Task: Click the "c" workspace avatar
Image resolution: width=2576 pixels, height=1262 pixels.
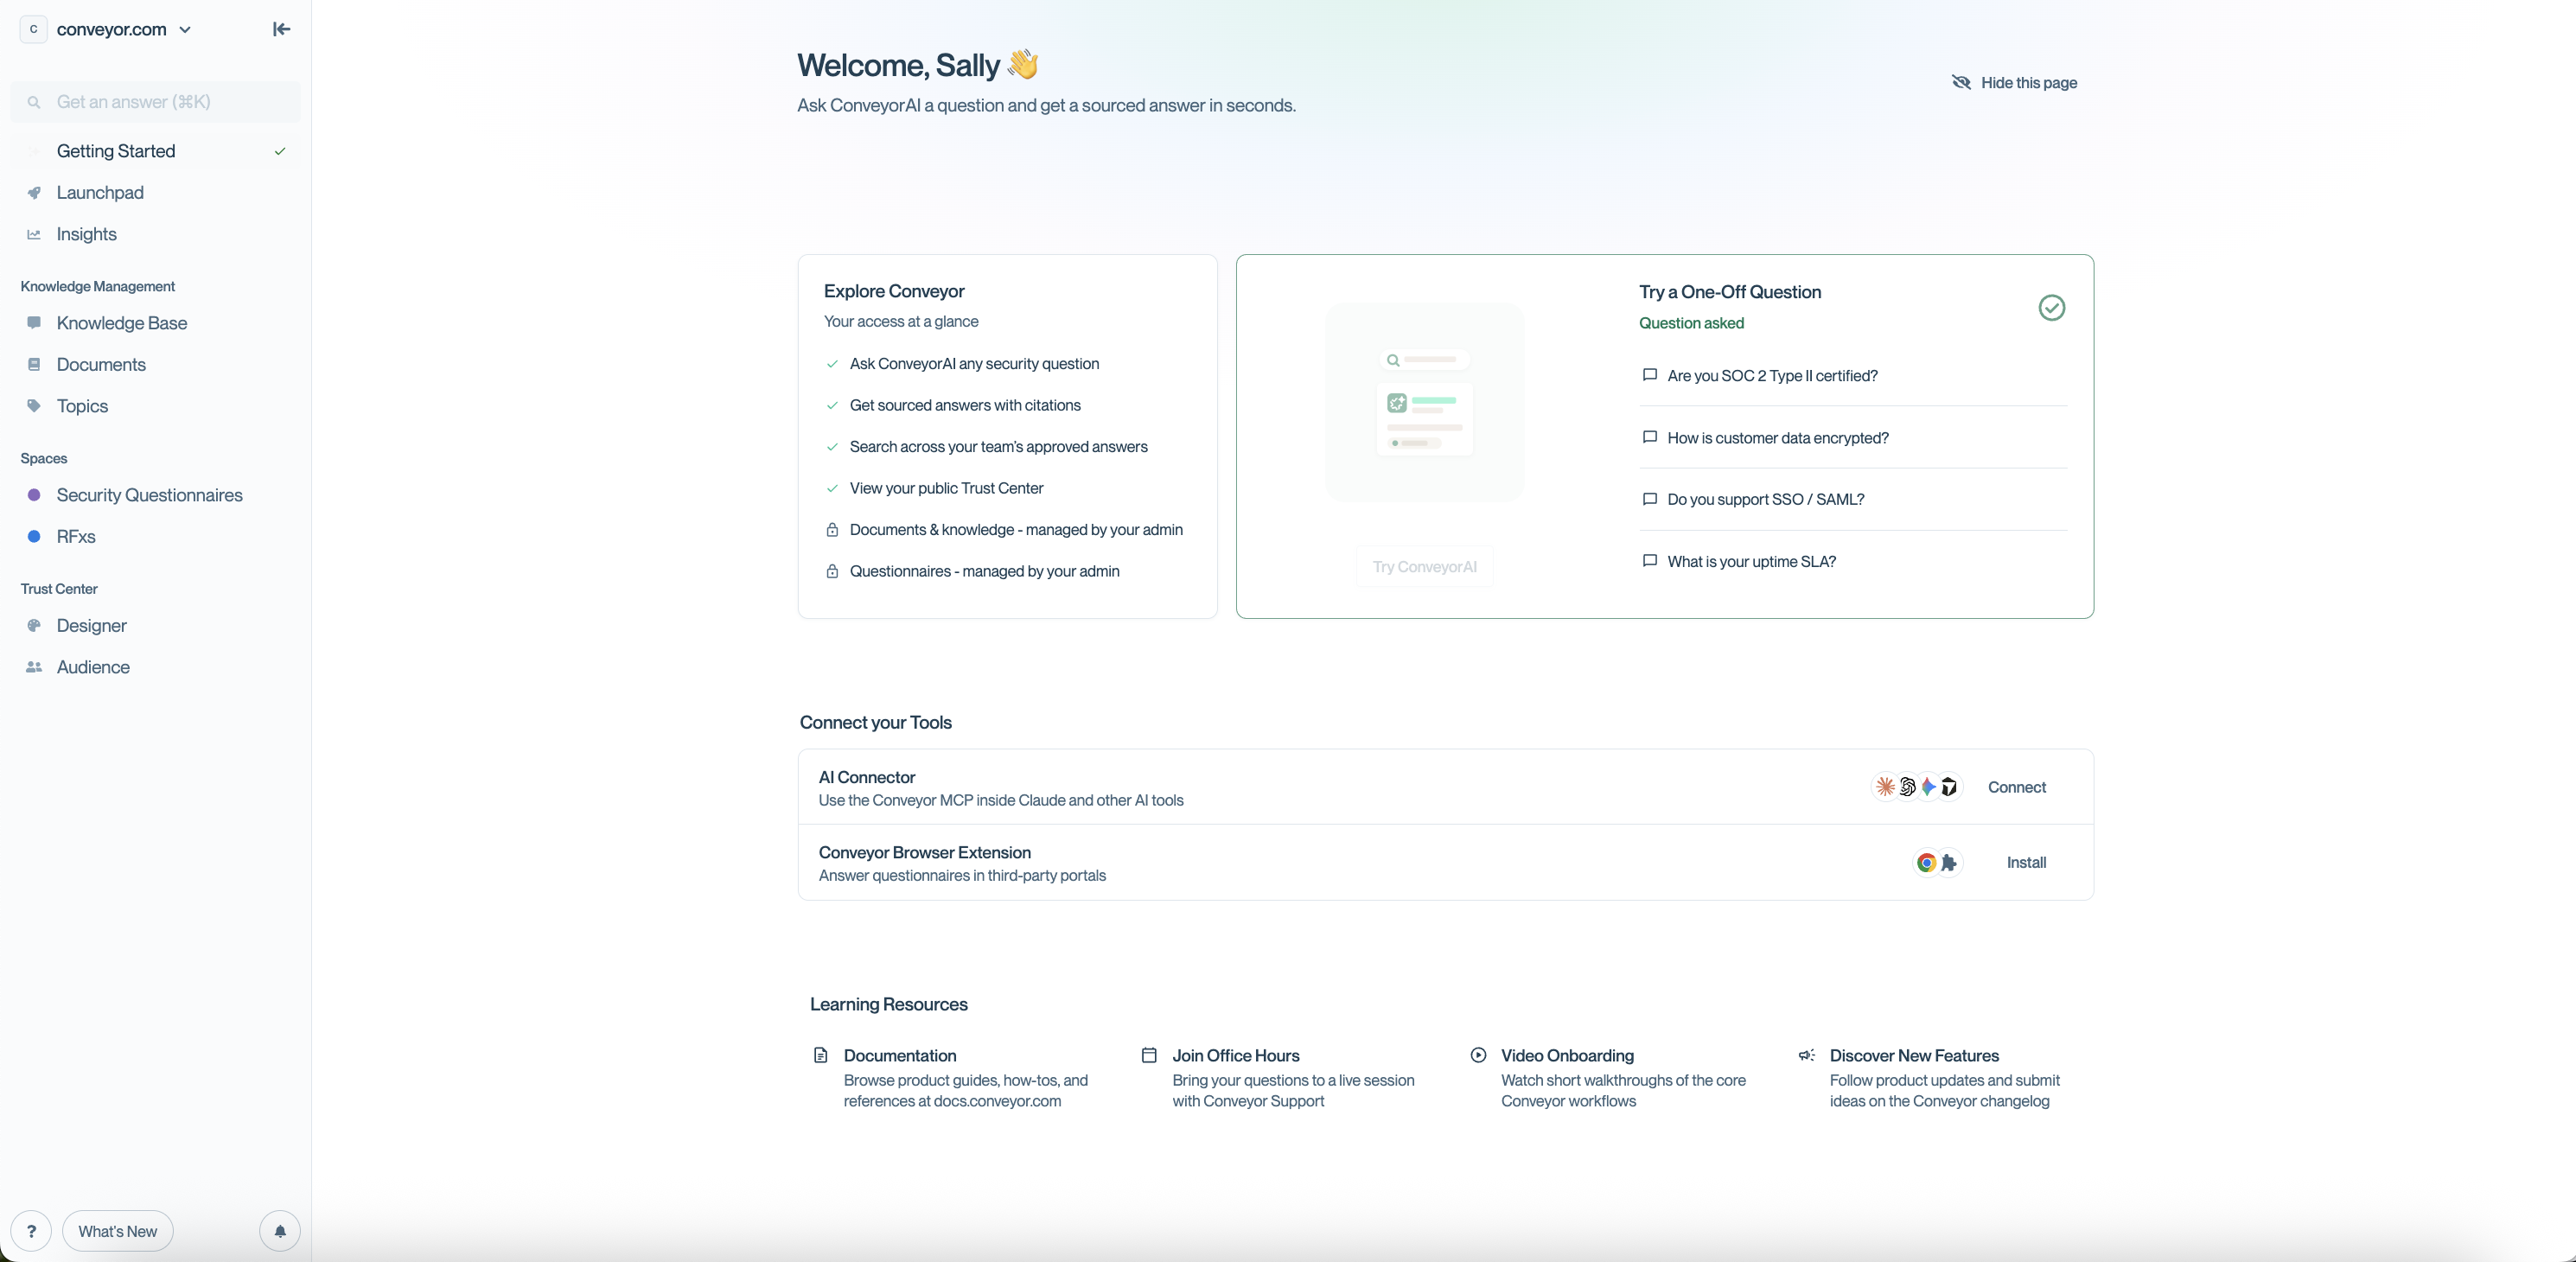Action: point(34,29)
